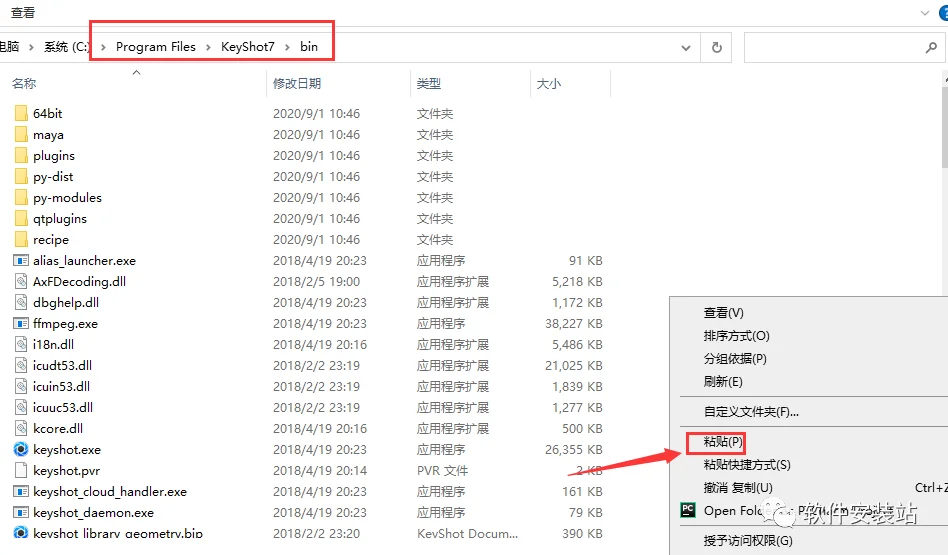The image size is (948, 555).
Task: Click the 38,227 KB size cell
Action: point(574,323)
